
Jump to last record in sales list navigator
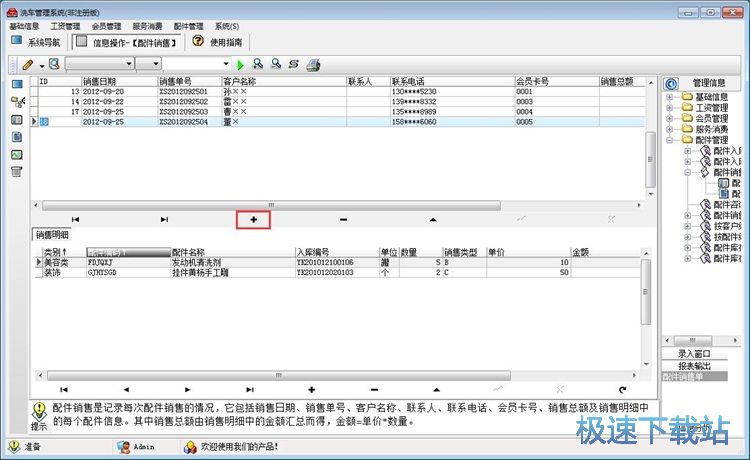164,219
